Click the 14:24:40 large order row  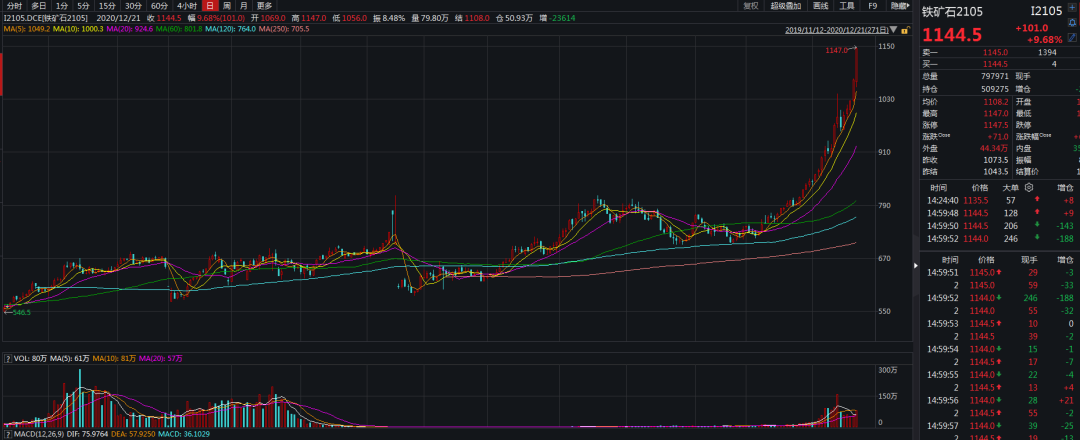pos(999,200)
